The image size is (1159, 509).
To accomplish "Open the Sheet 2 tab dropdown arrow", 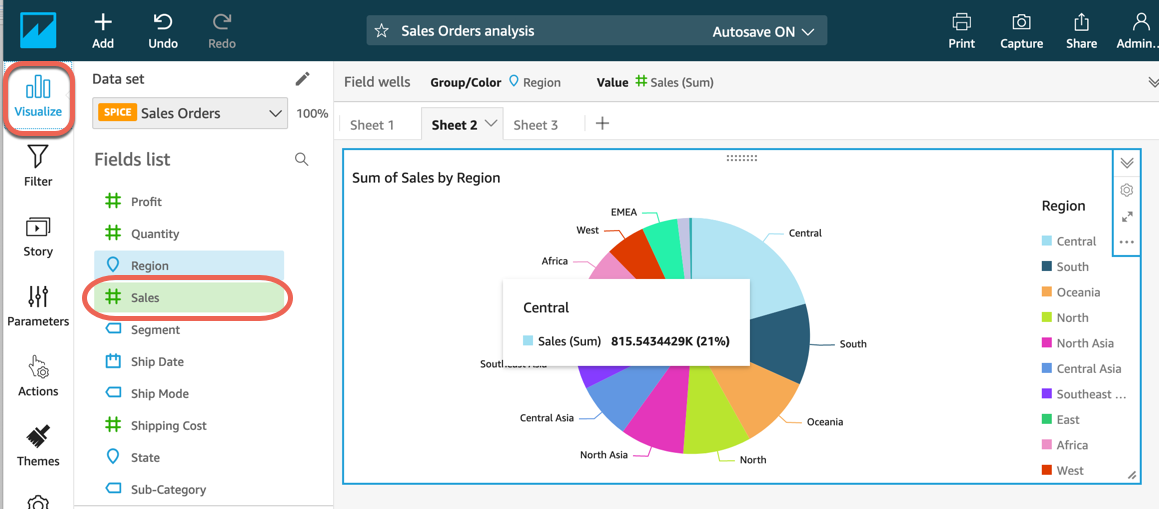I will [x=491, y=124].
